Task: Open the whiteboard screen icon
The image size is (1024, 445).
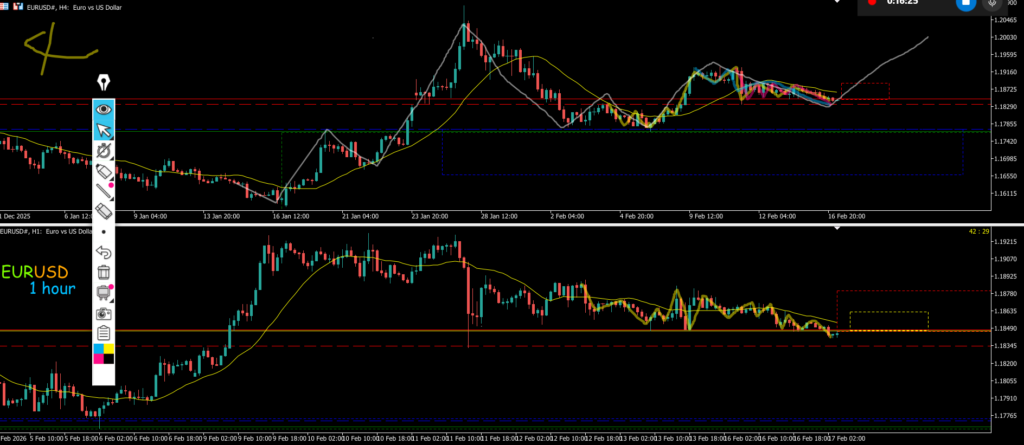Action: click(103, 292)
